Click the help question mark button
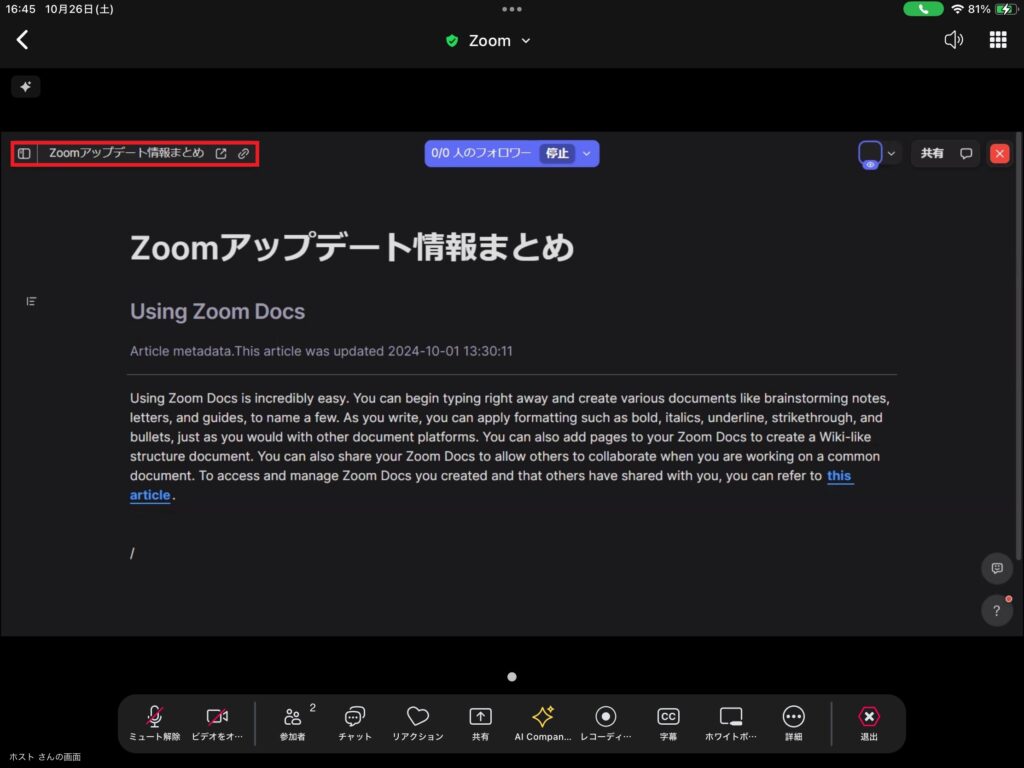 tap(996, 610)
